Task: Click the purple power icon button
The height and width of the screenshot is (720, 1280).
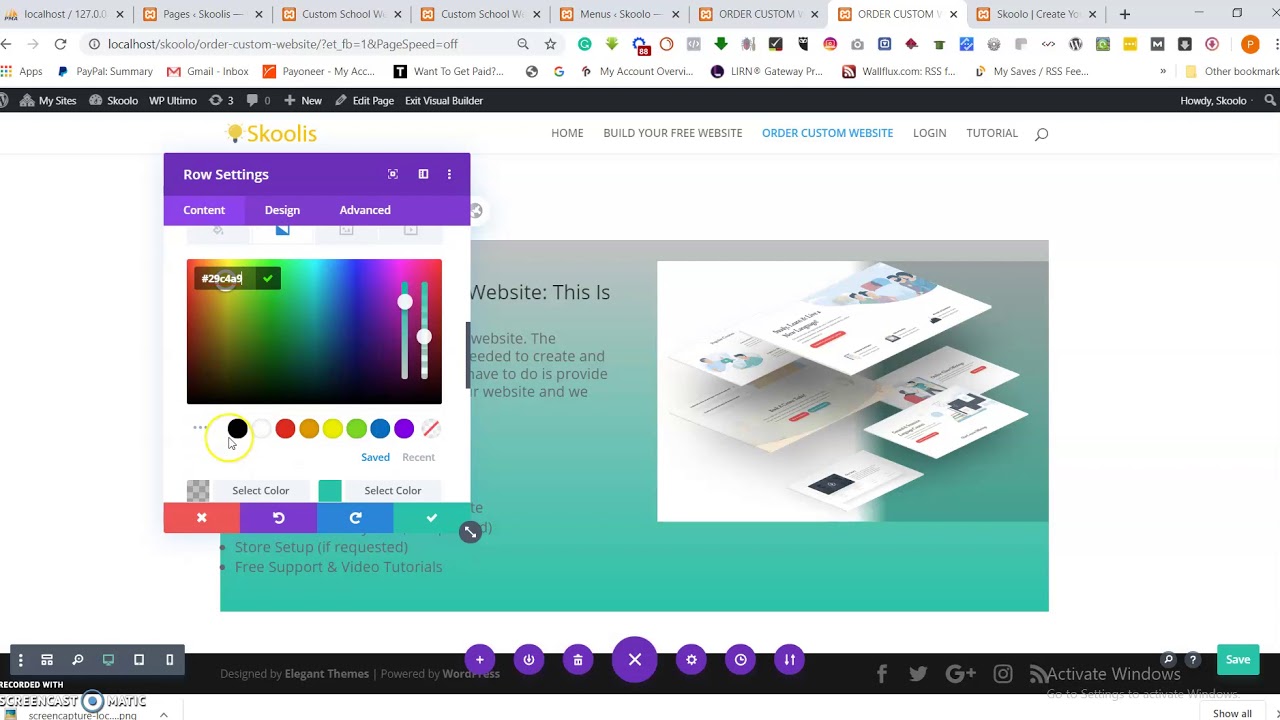Action: click(x=529, y=660)
